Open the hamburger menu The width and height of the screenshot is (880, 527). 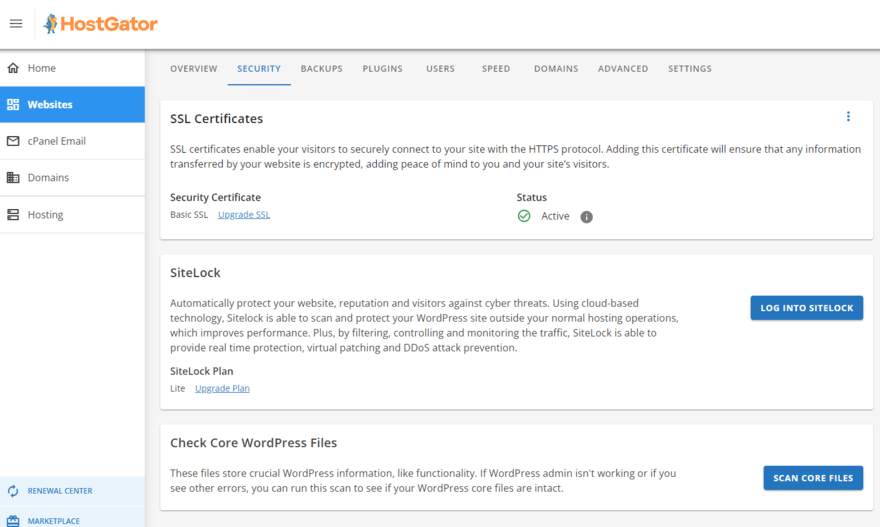(x=16, y=24)
